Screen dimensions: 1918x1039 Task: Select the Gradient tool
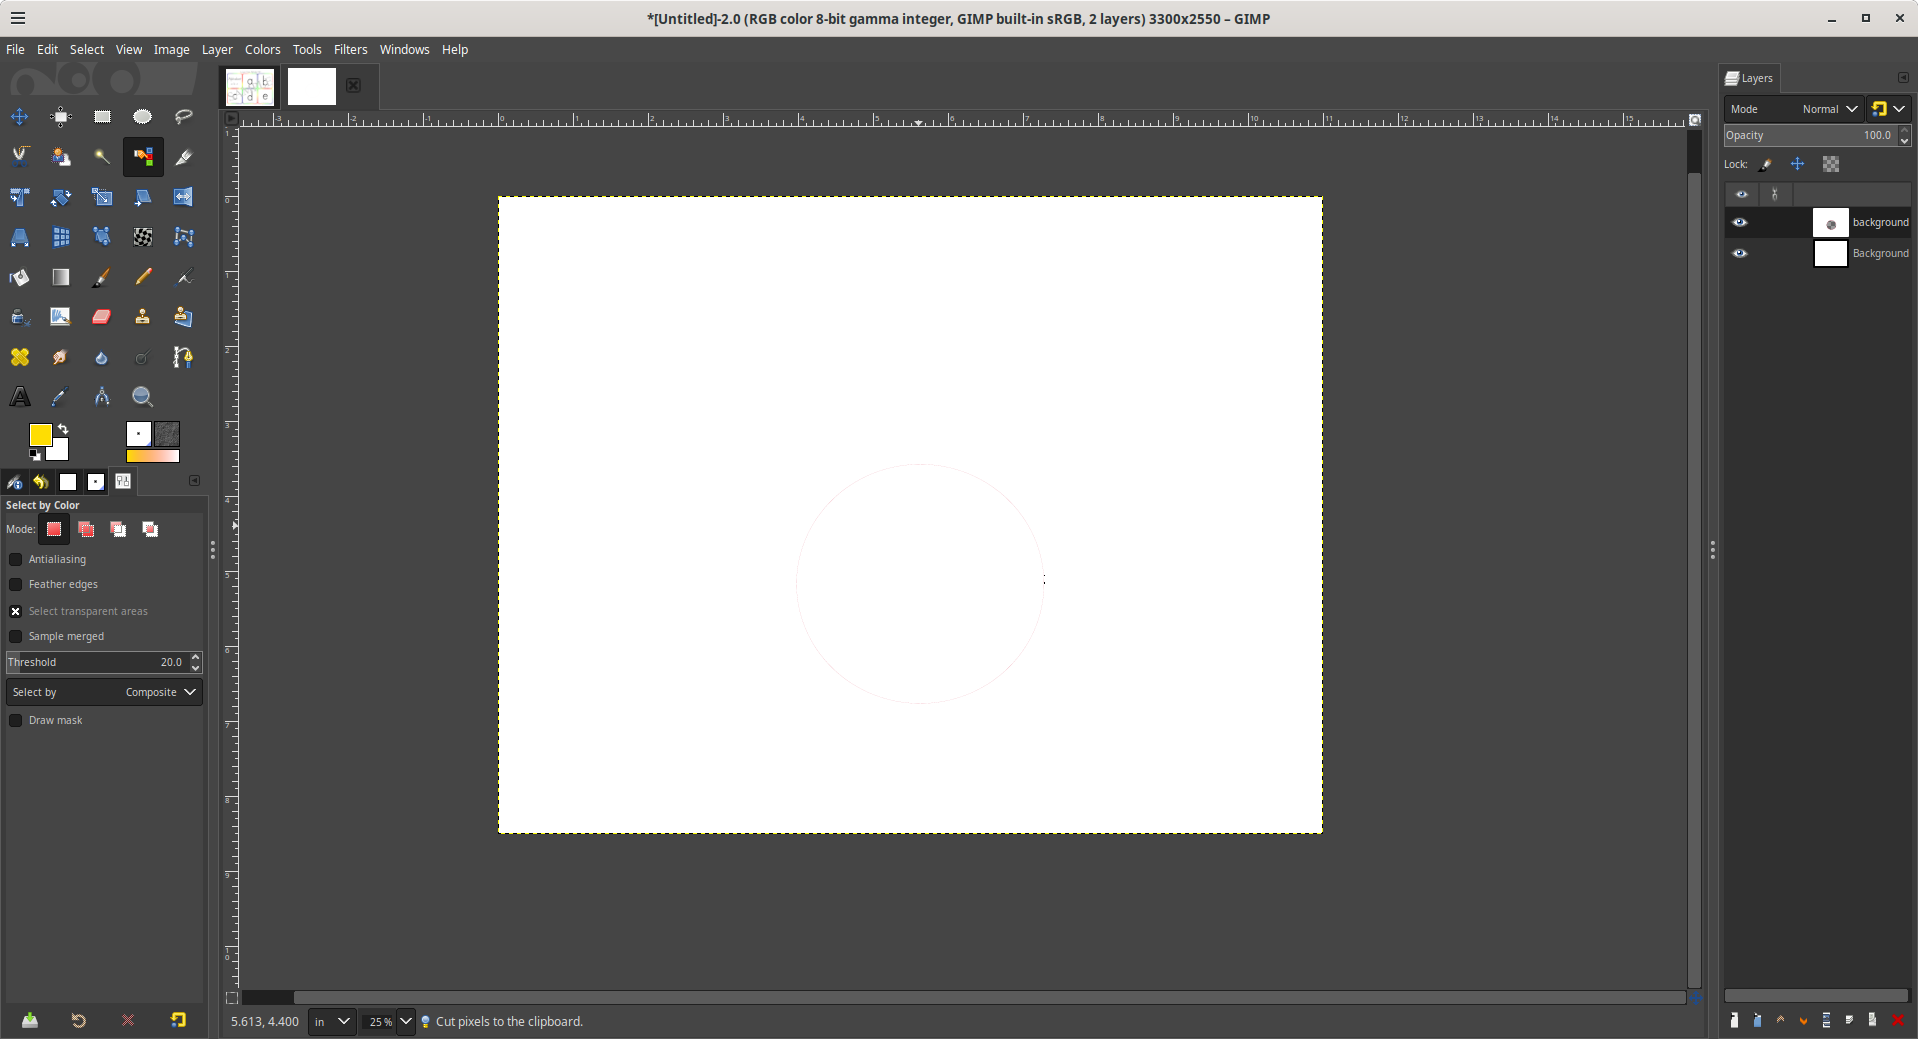point(61,277)
